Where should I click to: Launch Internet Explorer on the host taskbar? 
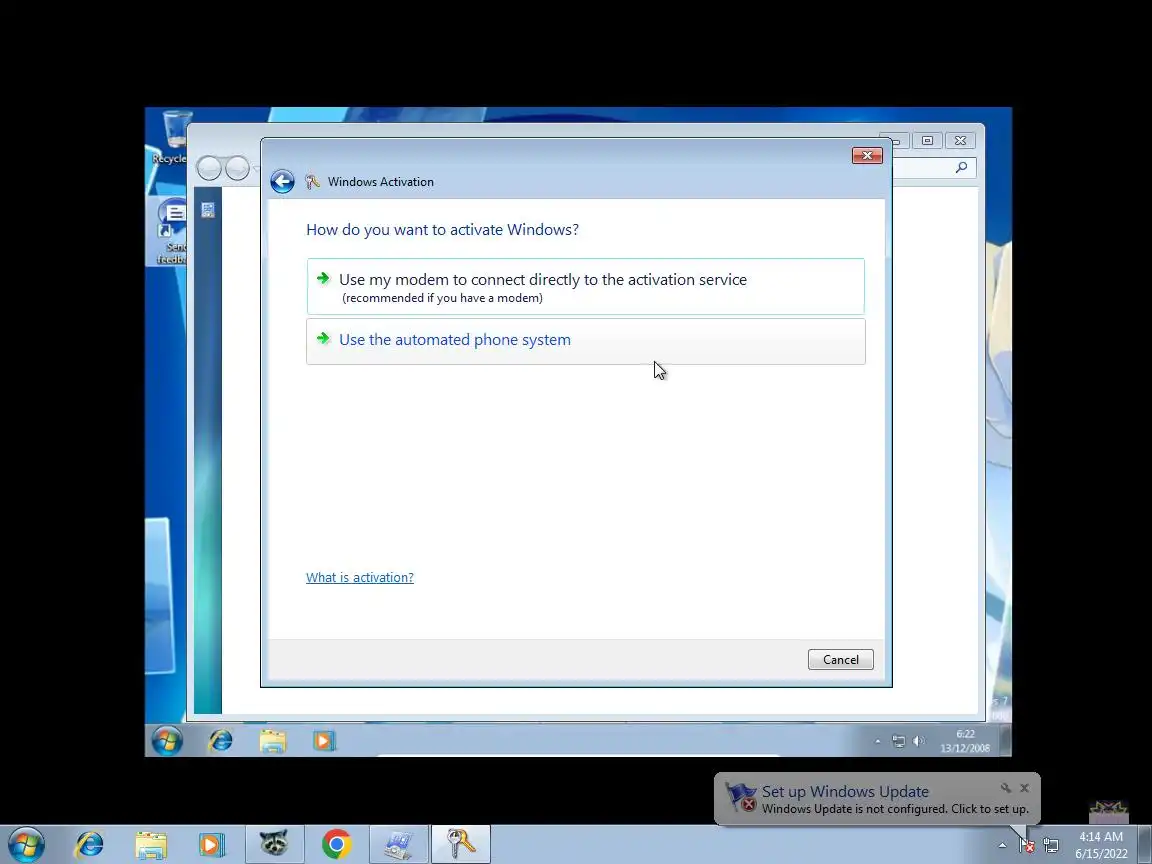(x=90, y=844)
